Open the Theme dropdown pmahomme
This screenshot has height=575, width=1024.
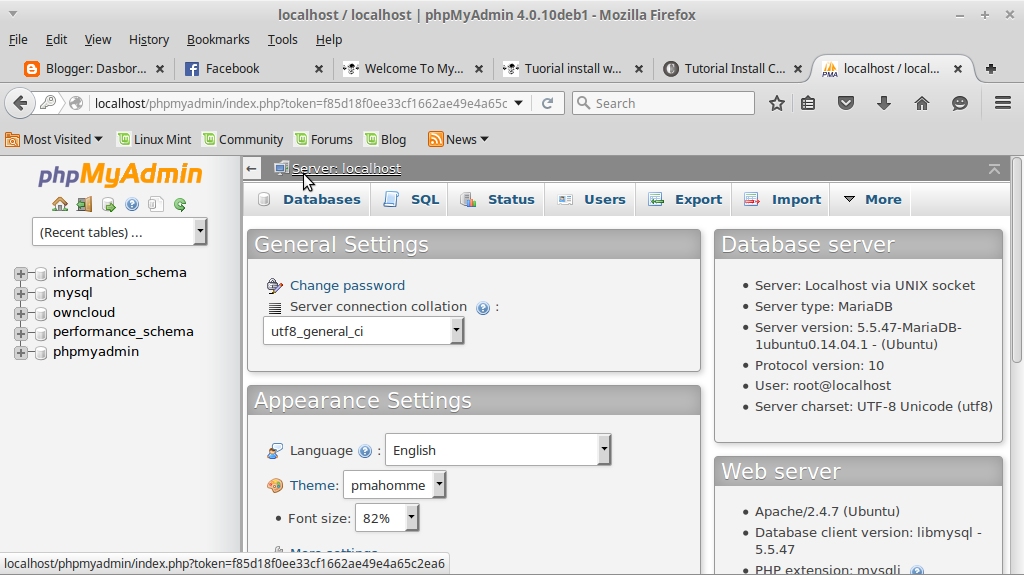(x=394, y=485)
